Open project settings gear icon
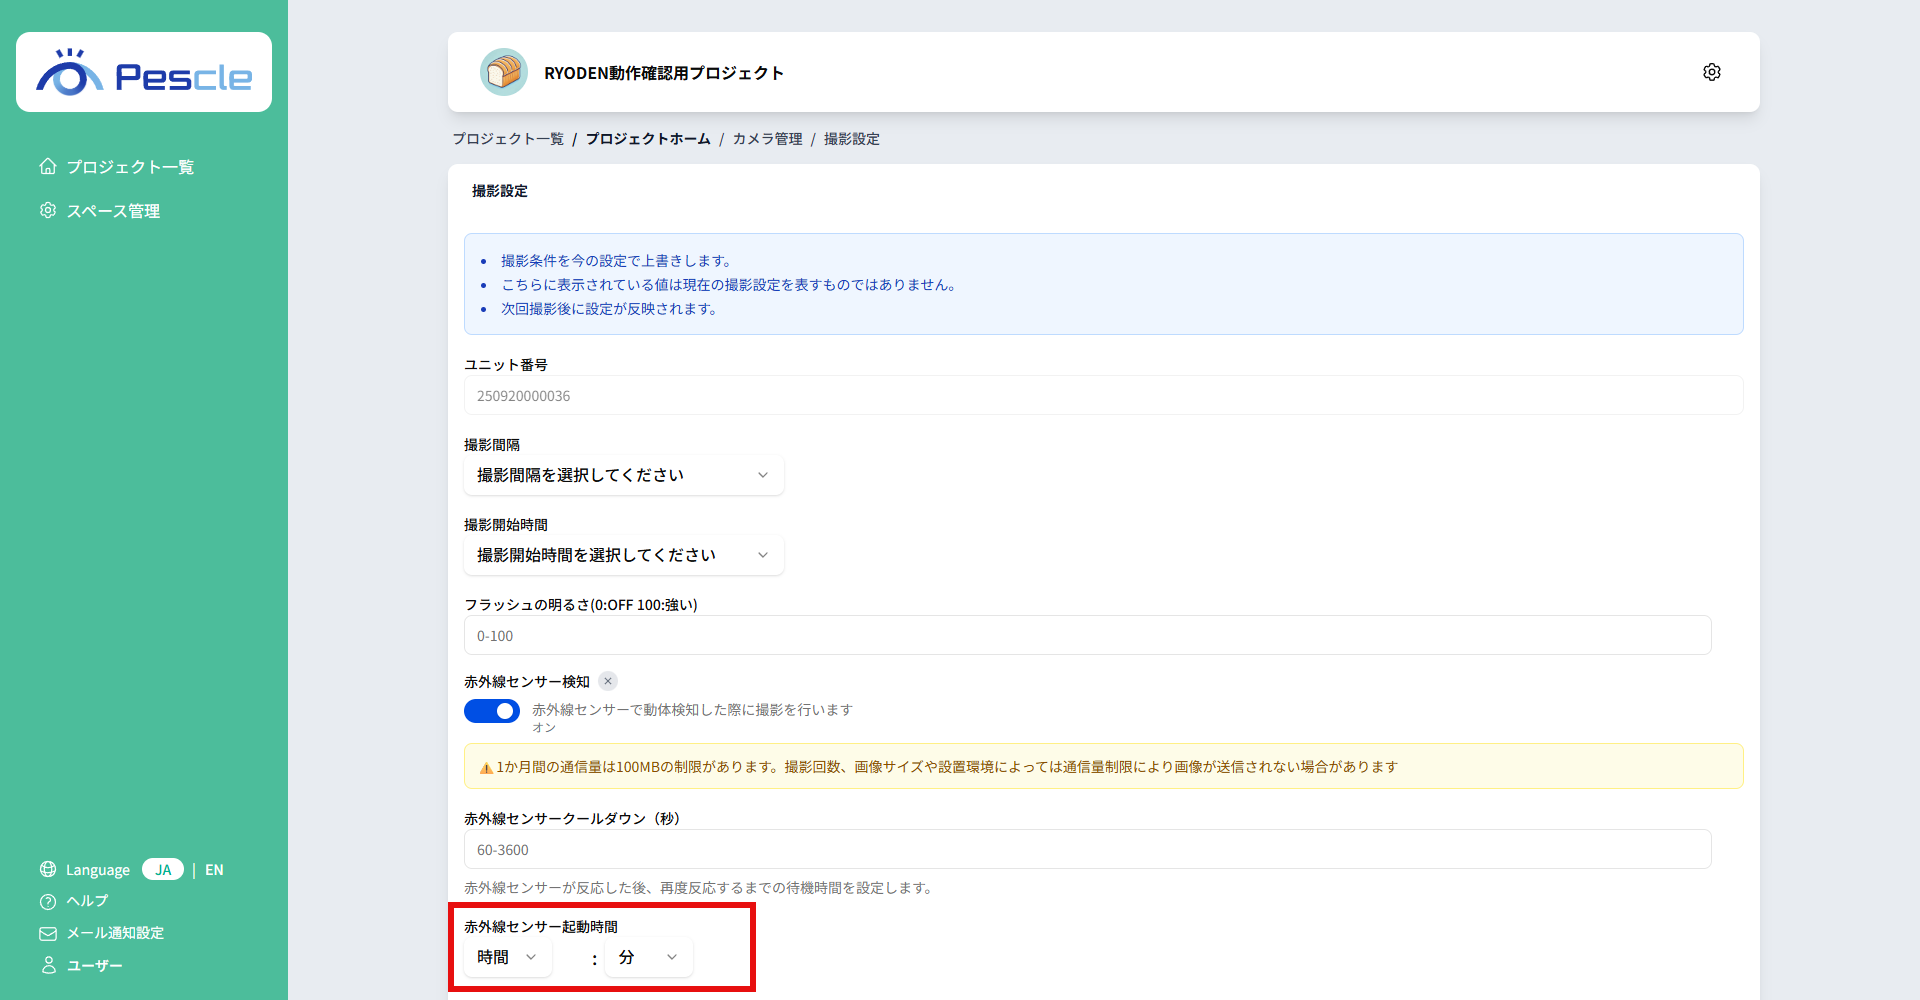1920x1000 pixels. (1712, 72)
